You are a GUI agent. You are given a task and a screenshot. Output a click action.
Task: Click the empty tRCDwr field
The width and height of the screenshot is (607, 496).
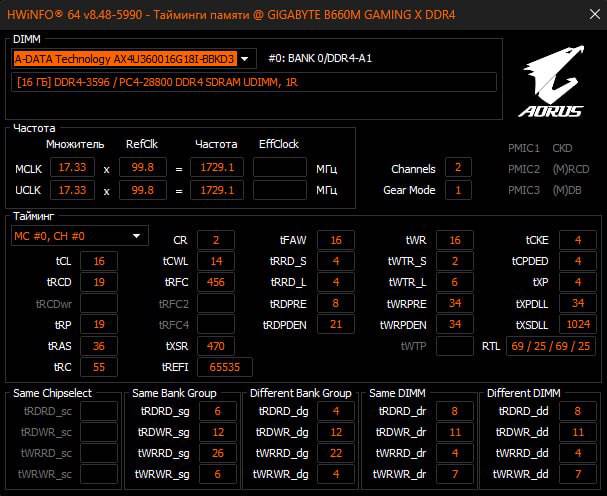[x=99, y=303]
